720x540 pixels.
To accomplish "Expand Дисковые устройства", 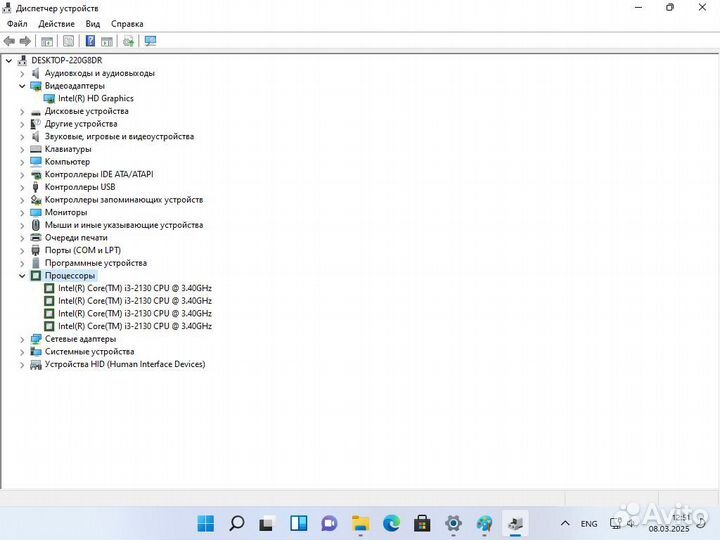I will (x=22, y=112).
